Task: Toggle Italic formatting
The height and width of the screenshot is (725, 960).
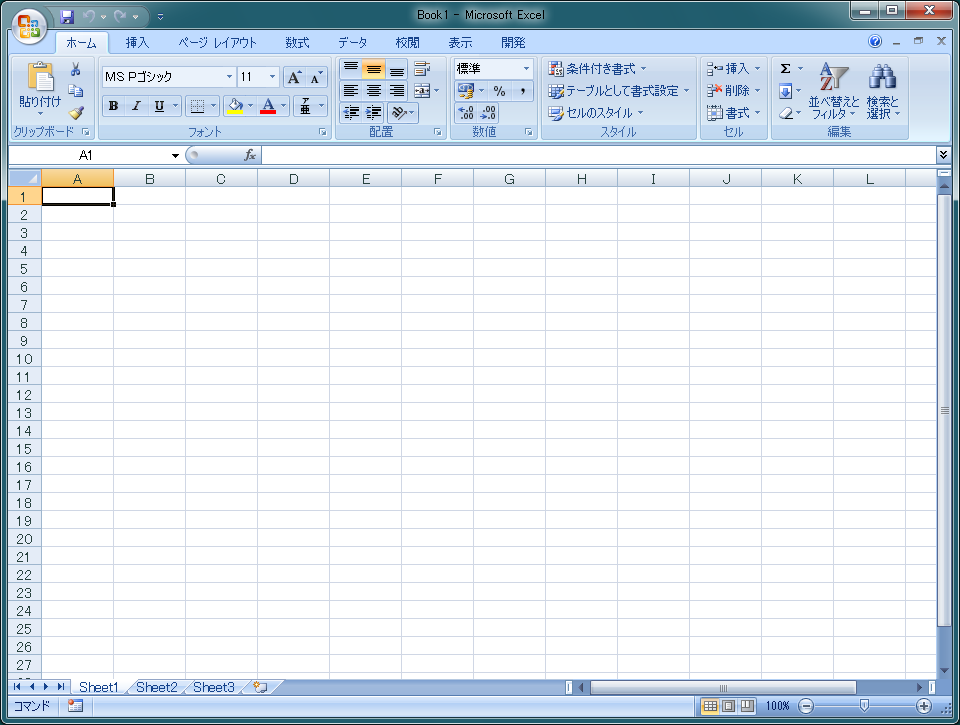Action: pos(136,106)
